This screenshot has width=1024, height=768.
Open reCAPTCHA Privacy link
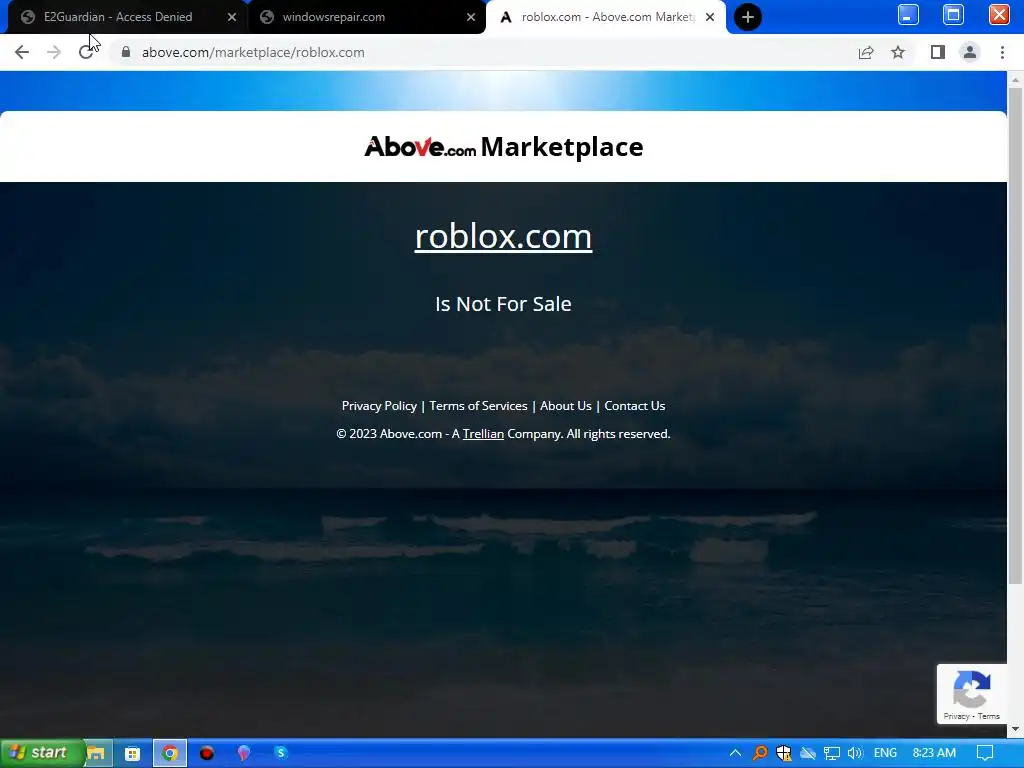tap(956, 716)
